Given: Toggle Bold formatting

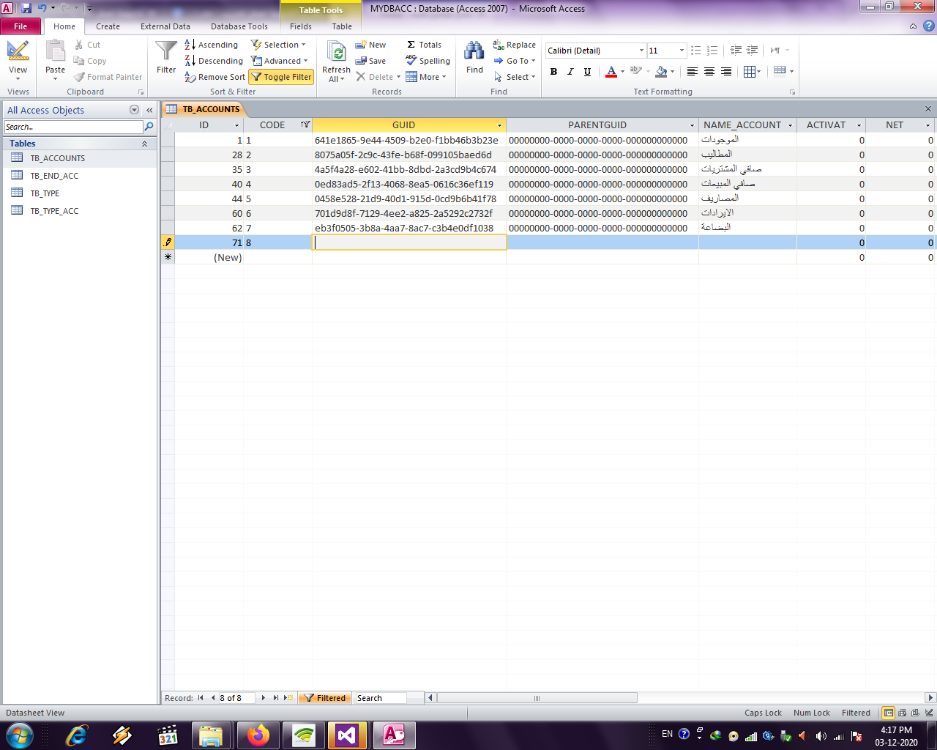Looking at the screenshot, I should pos(554,72).
